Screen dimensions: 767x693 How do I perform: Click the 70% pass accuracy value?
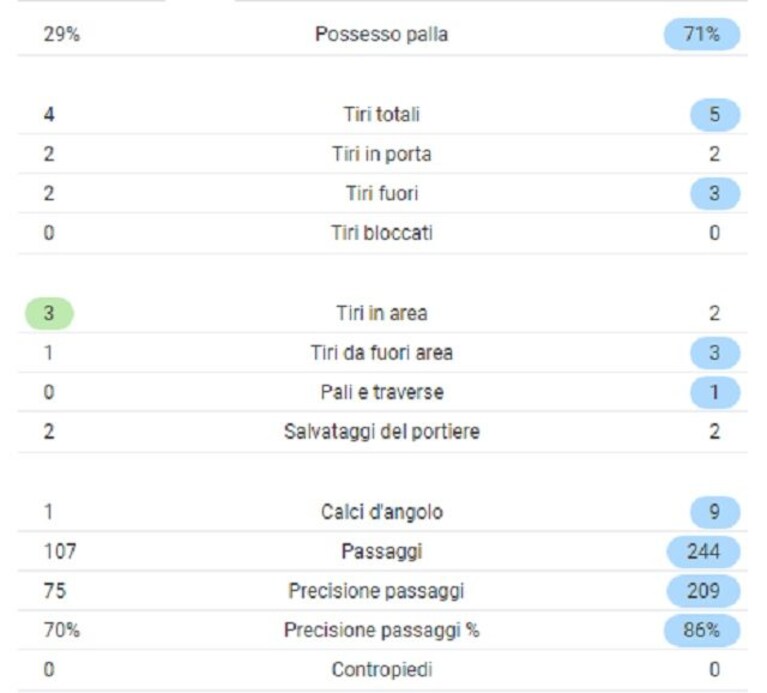pos(62,630)
